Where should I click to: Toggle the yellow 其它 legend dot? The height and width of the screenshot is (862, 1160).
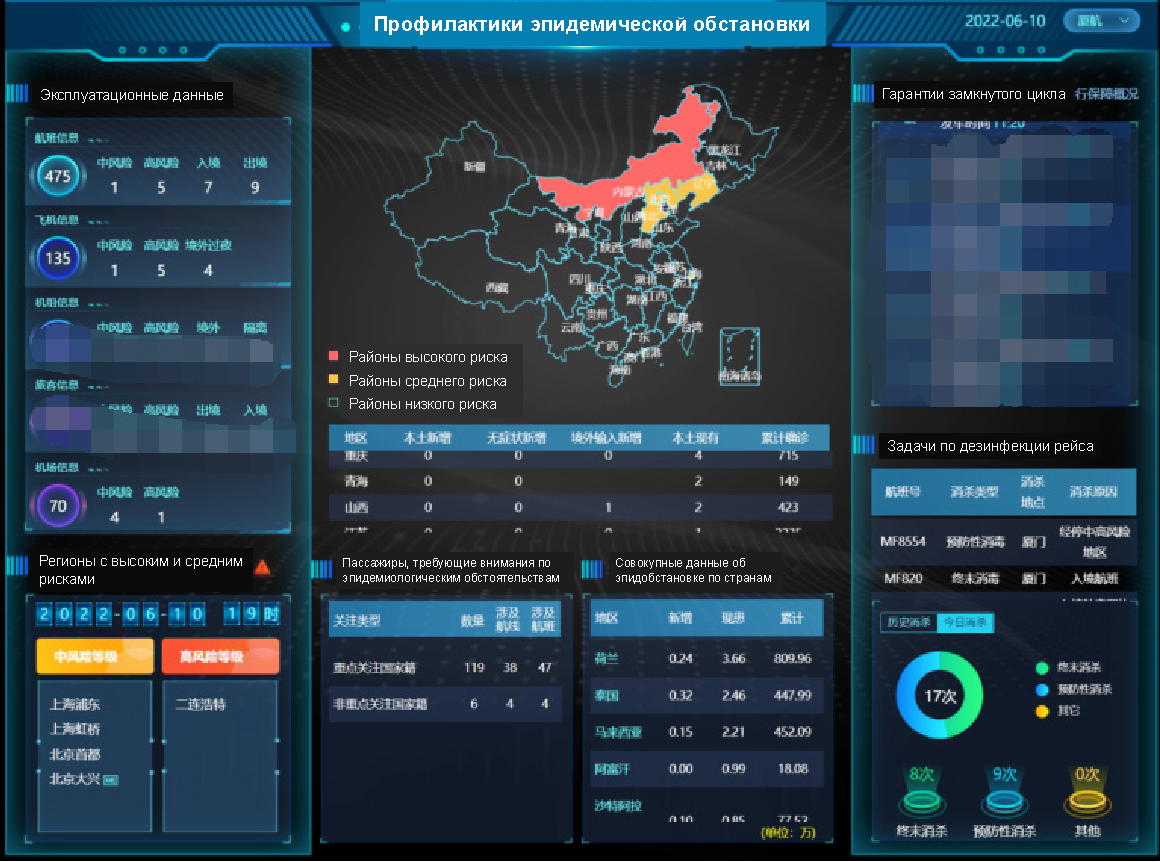(1042, 710)
